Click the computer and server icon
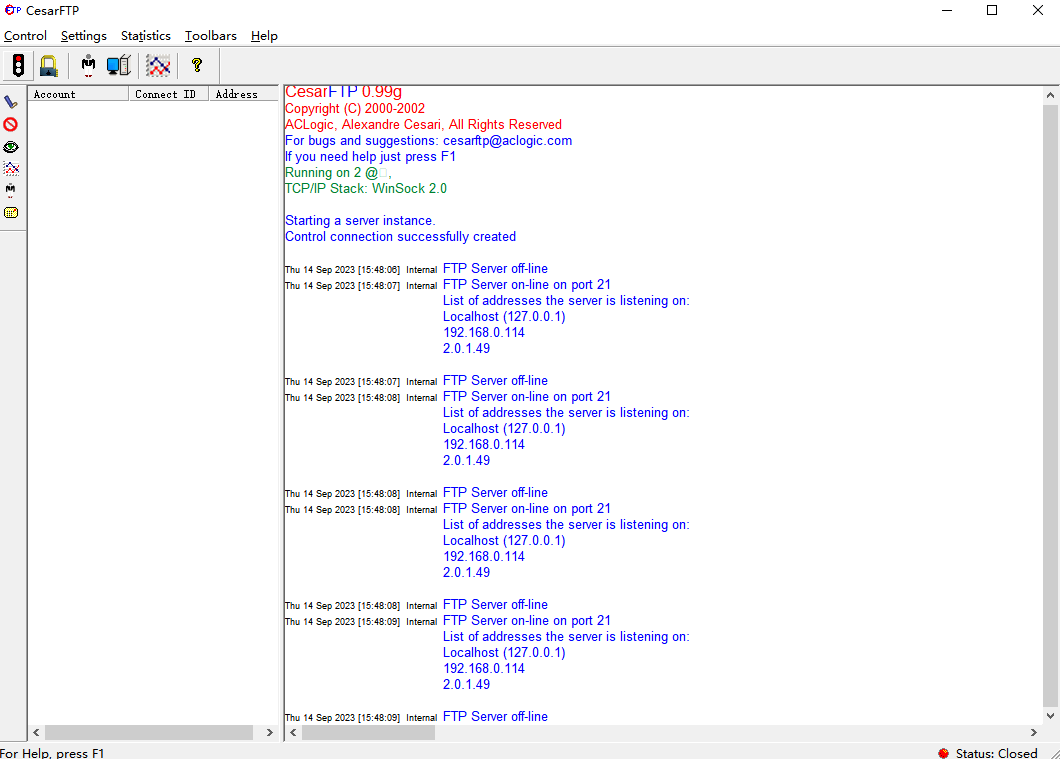This screenshot has width=1060, height=759. [x=119, y=66]
